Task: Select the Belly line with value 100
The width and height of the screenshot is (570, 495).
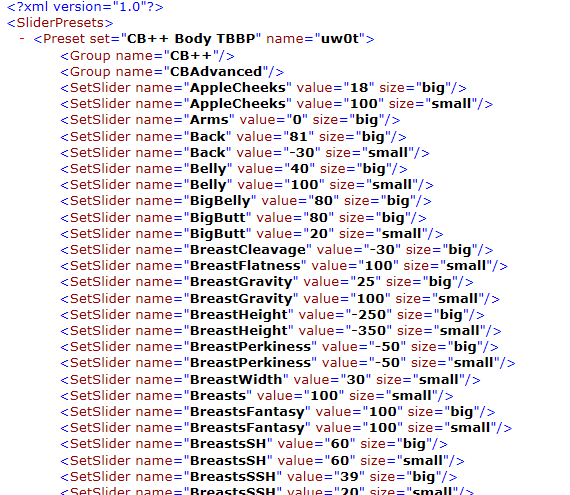Action: [x=247, y=185]
